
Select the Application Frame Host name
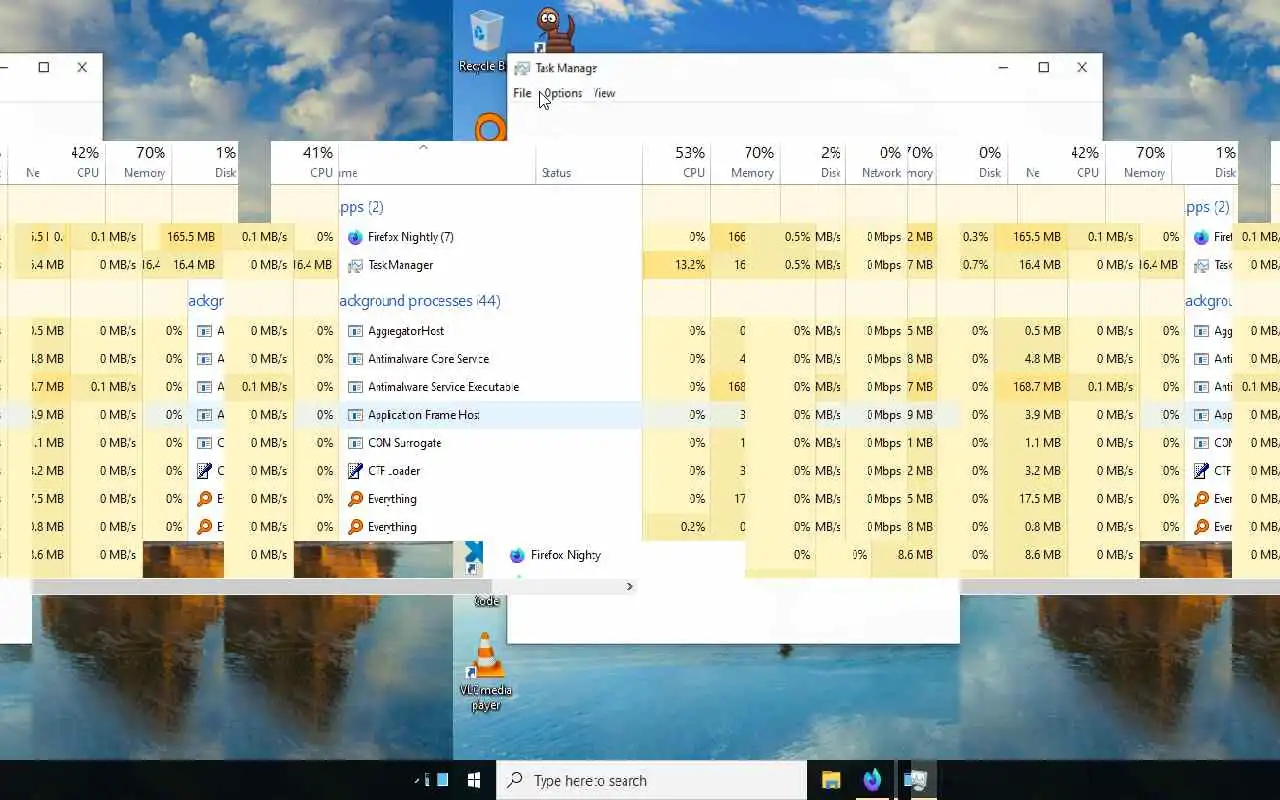pos(424,415)
